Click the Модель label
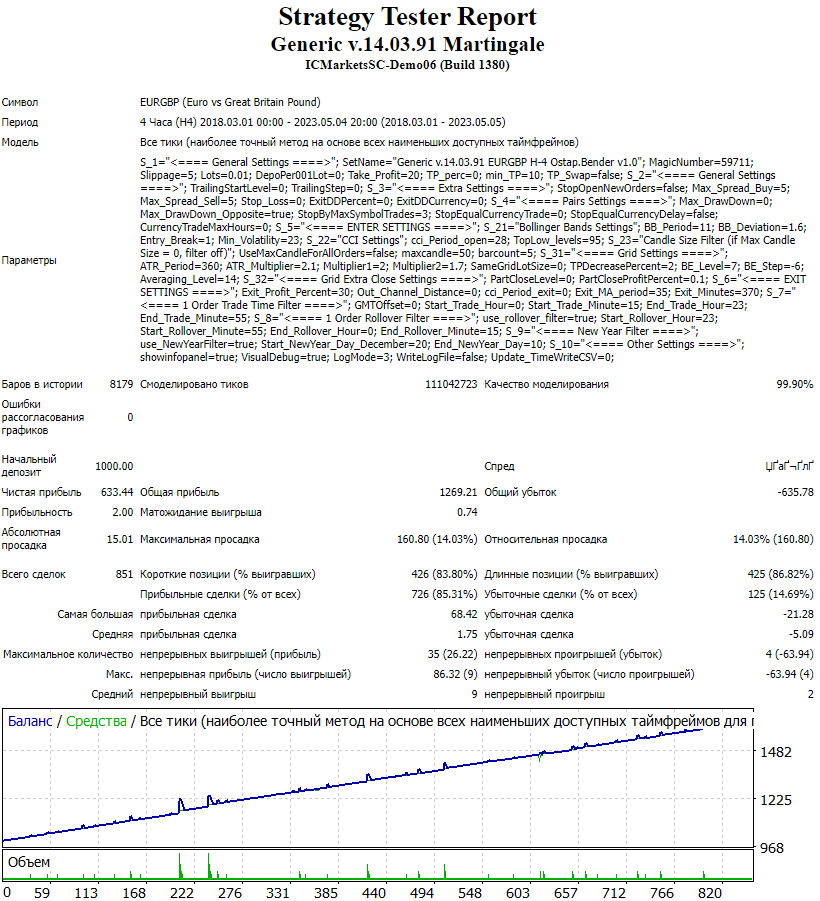Image resolution: width=820 pixels, height=901 pixels. (x=20, y=143)
